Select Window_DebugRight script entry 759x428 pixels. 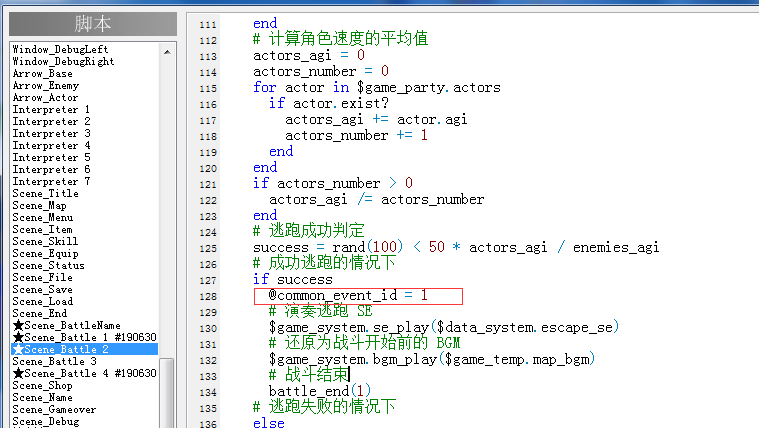coord(63,61)
